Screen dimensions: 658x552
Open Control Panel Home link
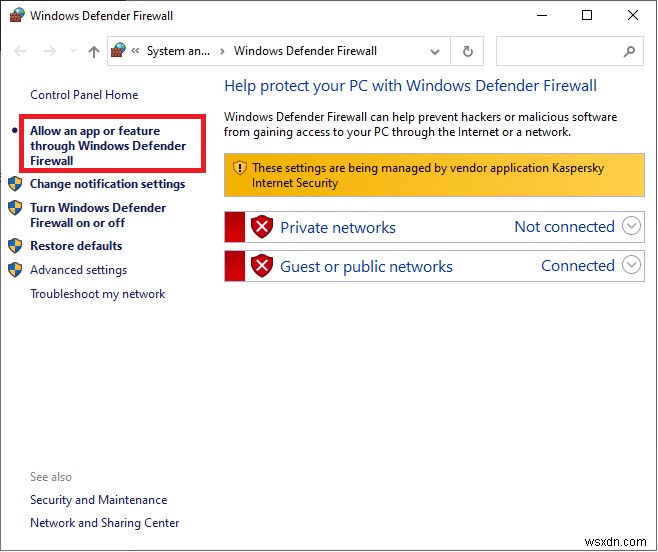click(84, 95)
